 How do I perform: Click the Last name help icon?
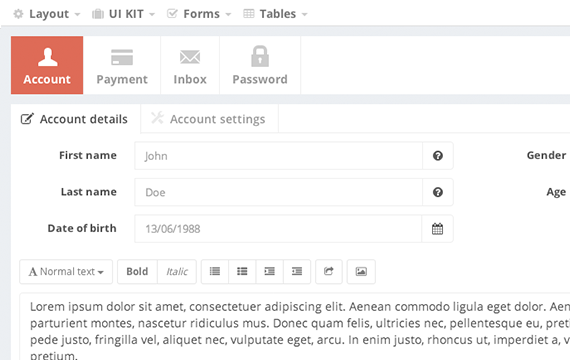click(x=438, y=192)
